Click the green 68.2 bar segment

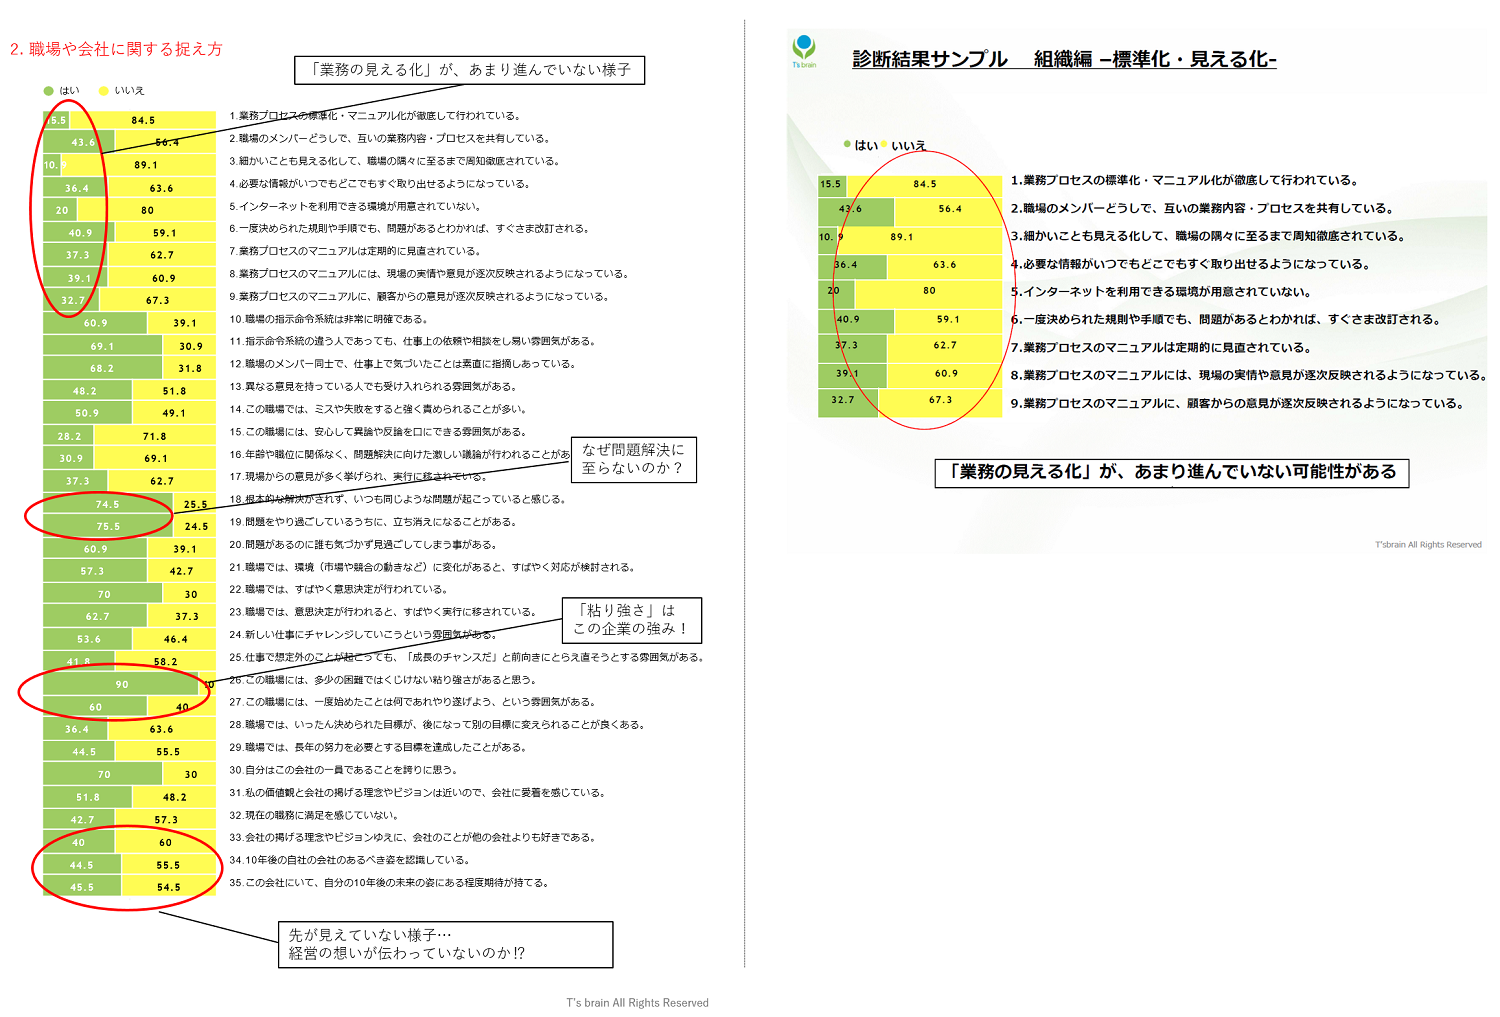(x=102, y=368)
